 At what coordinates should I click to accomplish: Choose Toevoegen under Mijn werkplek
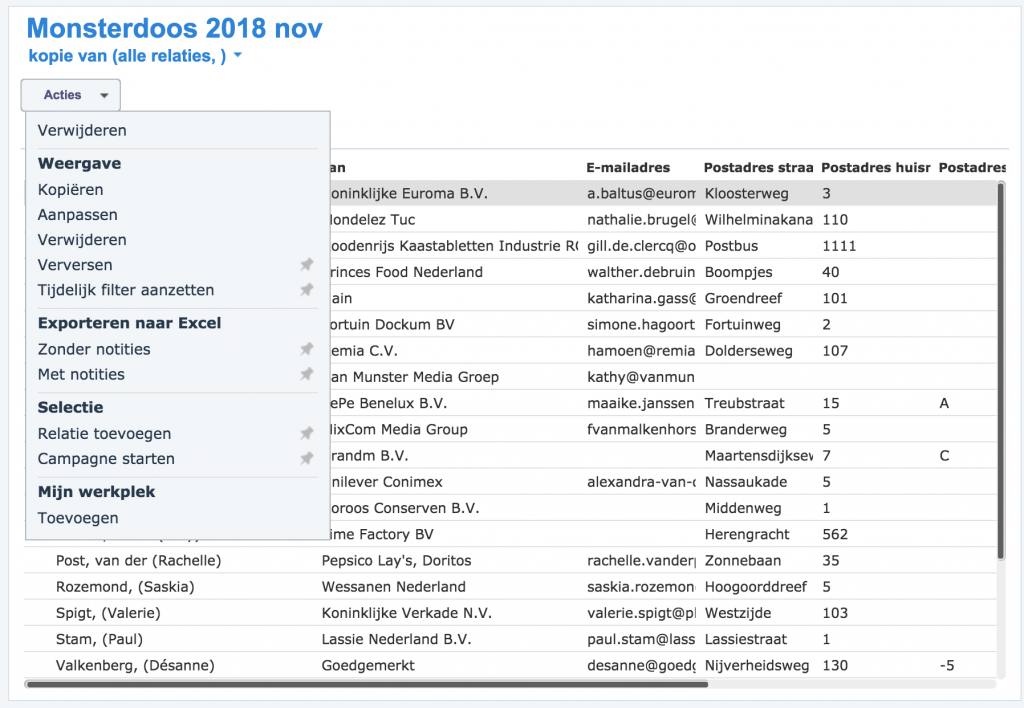78,518
